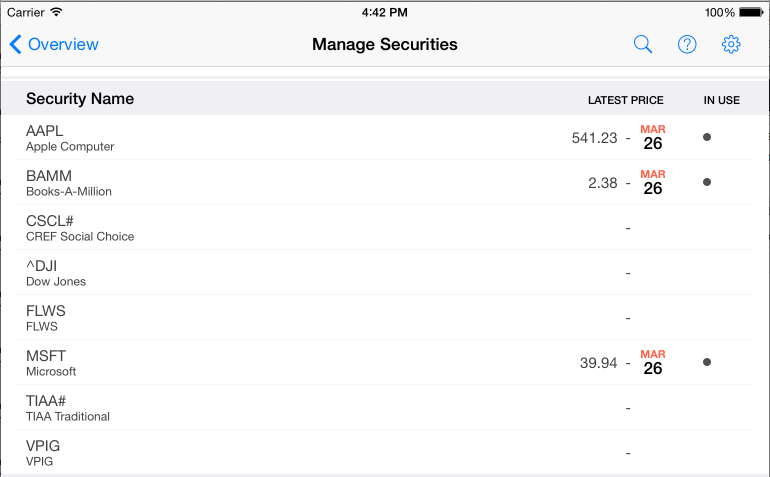Toggle the AAPL in-use dot

pyautogui.click(x=707, y=137)
